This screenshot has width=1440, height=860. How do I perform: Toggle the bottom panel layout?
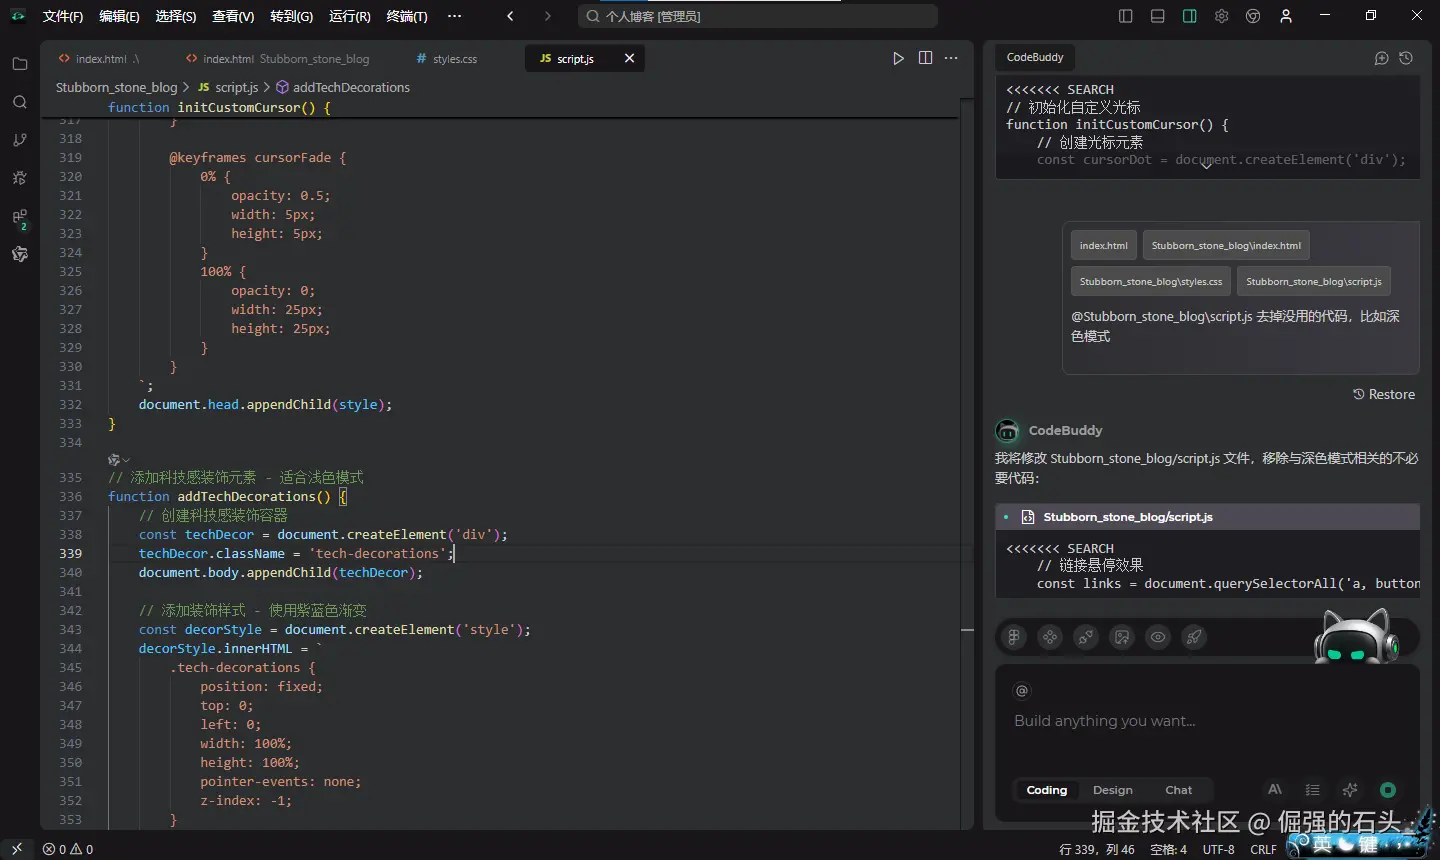pyautogui.click(x=1157, y=16)
